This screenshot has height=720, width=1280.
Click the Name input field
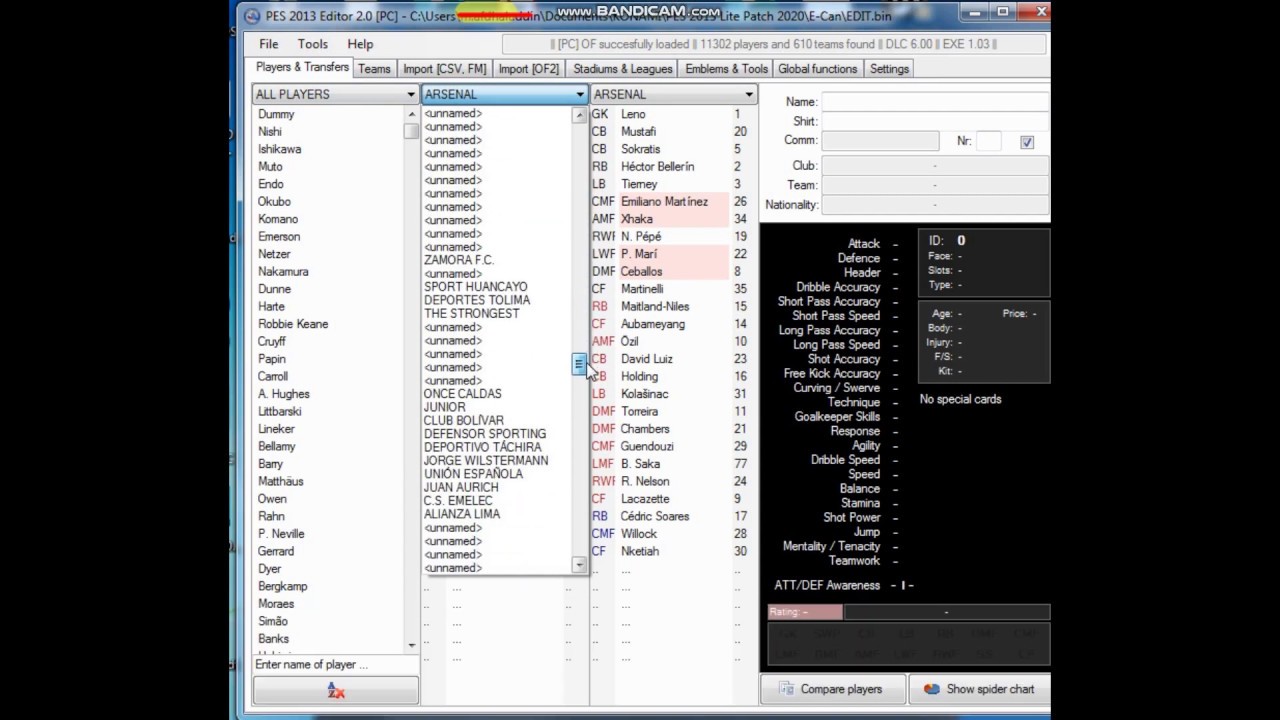936,102
